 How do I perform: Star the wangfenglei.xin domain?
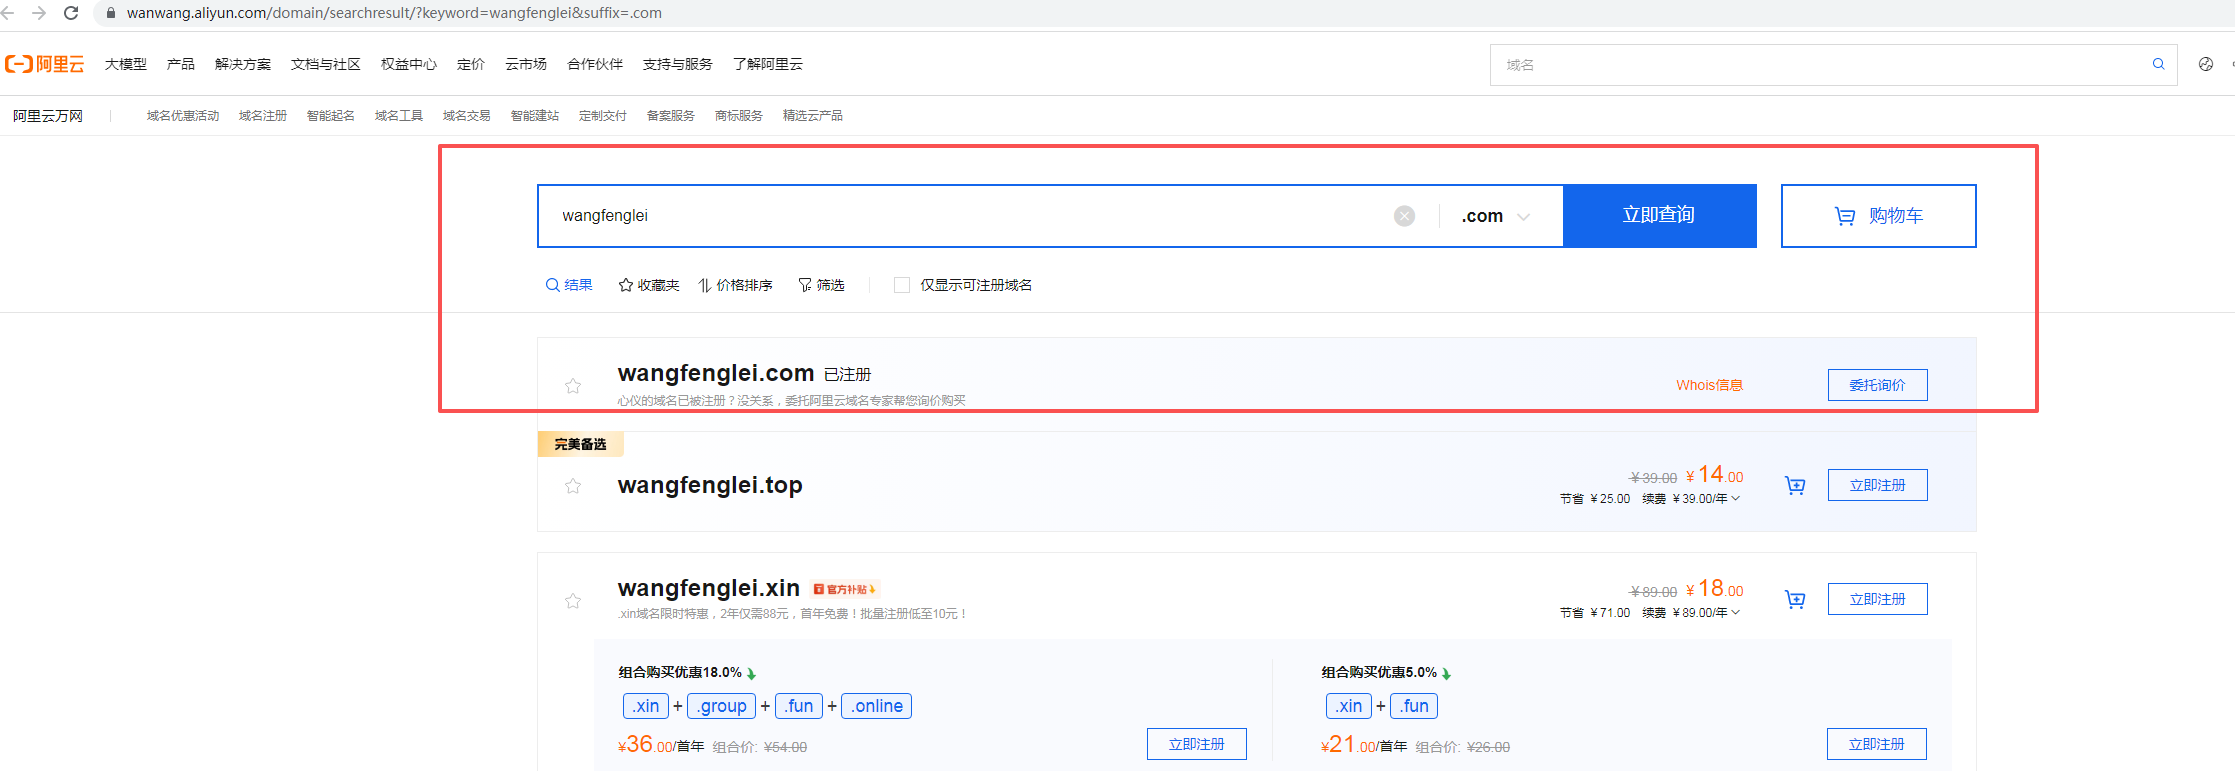[573, 601]
